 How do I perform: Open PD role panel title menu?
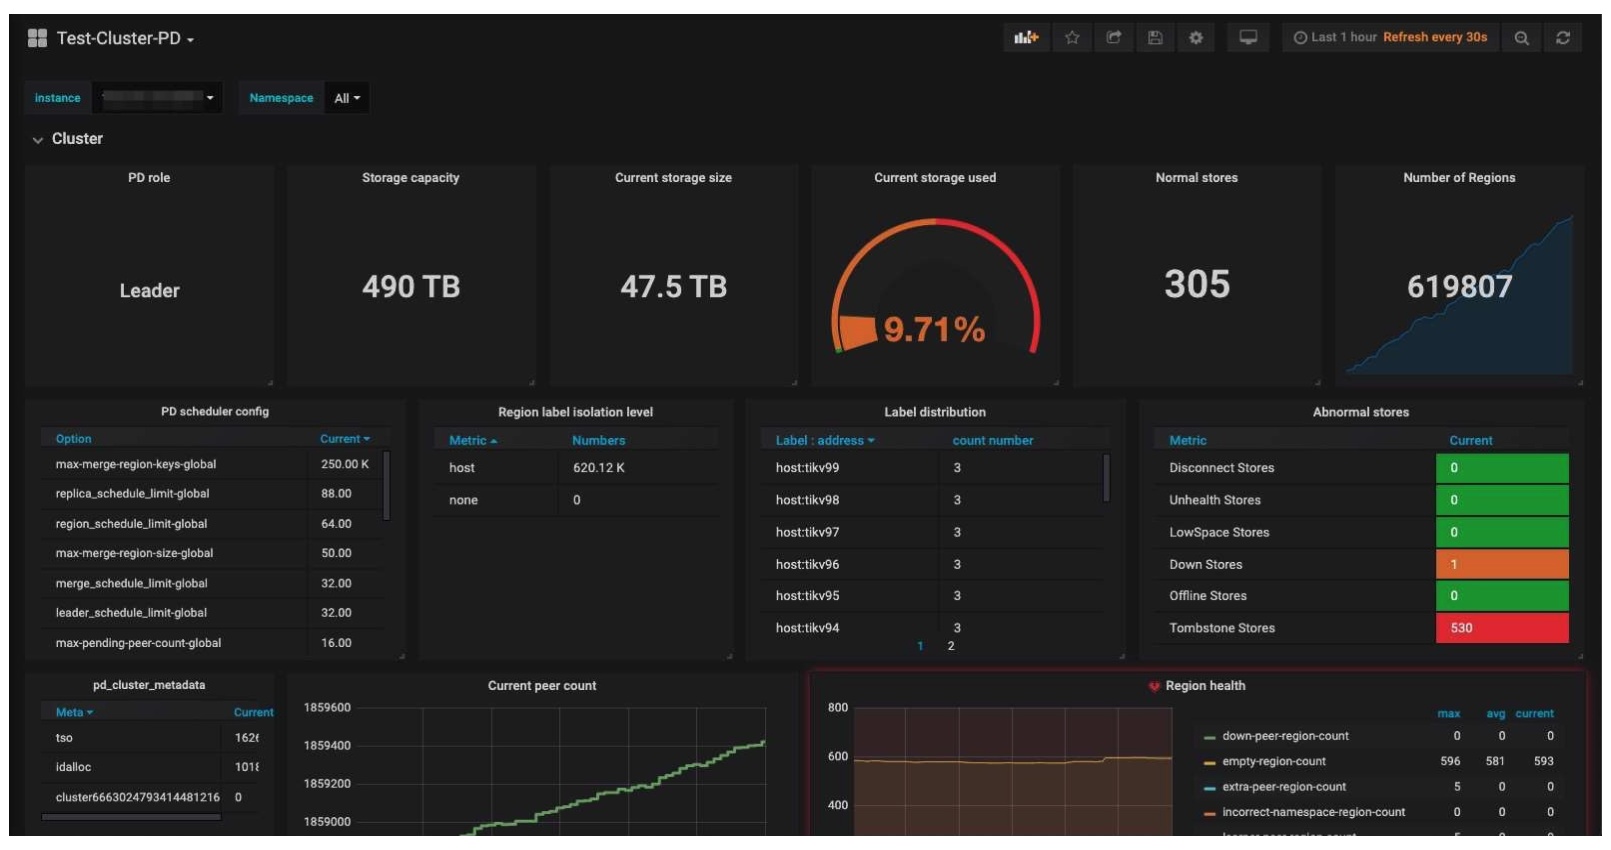tap(149, 178)
